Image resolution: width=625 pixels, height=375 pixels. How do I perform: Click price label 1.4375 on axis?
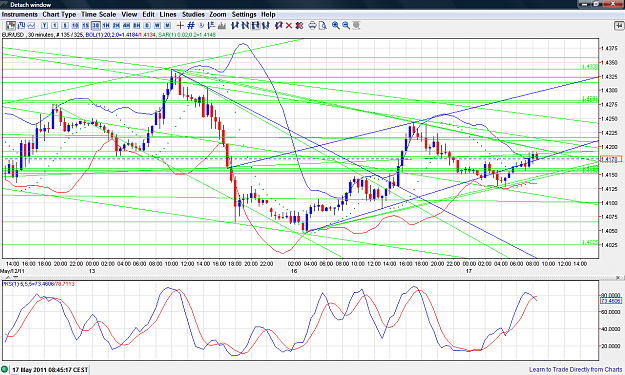coord(609,48)
